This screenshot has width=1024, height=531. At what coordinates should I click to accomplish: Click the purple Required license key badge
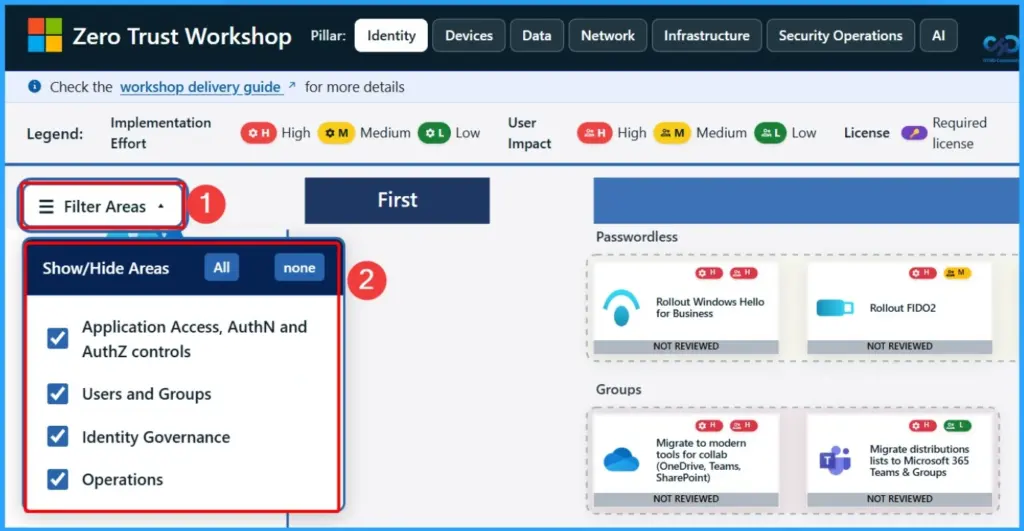[x=914, y=133]
